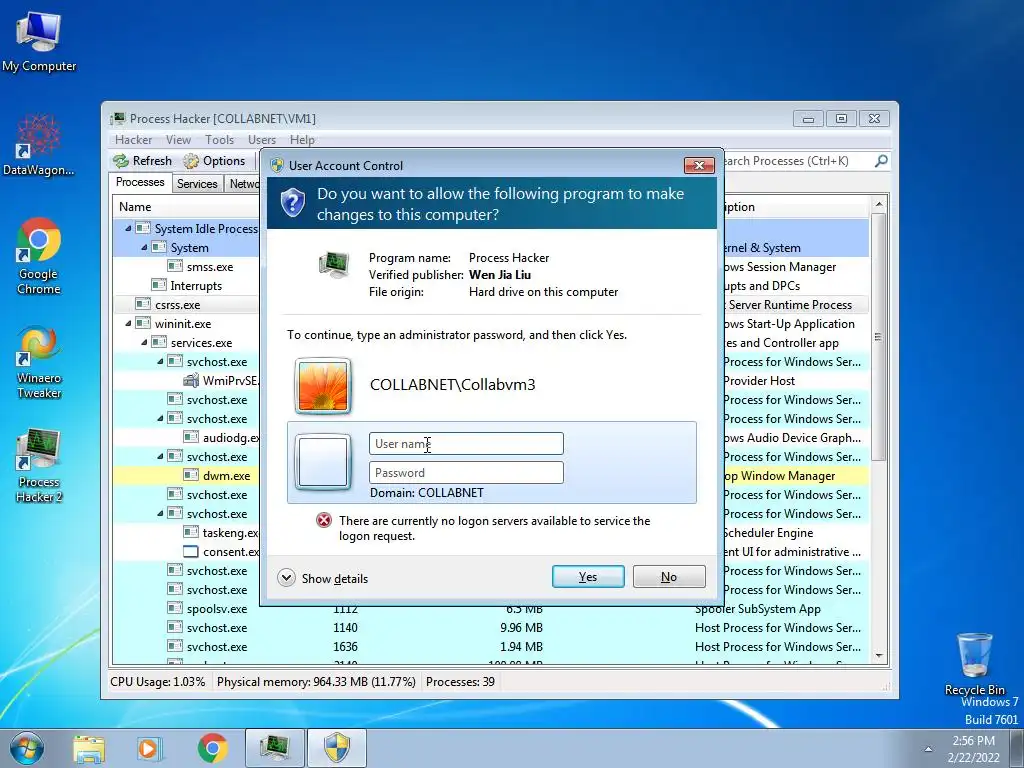Show hidden system tray icons

pos(928,749)
